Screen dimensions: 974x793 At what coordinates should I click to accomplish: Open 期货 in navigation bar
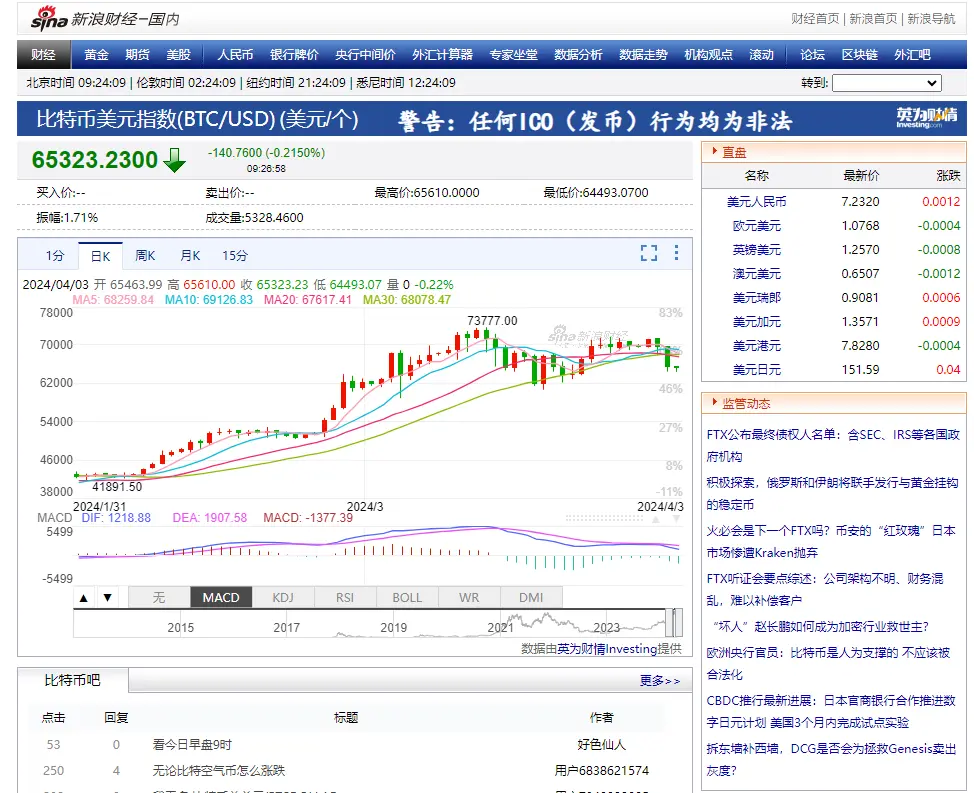coord(137,55)
